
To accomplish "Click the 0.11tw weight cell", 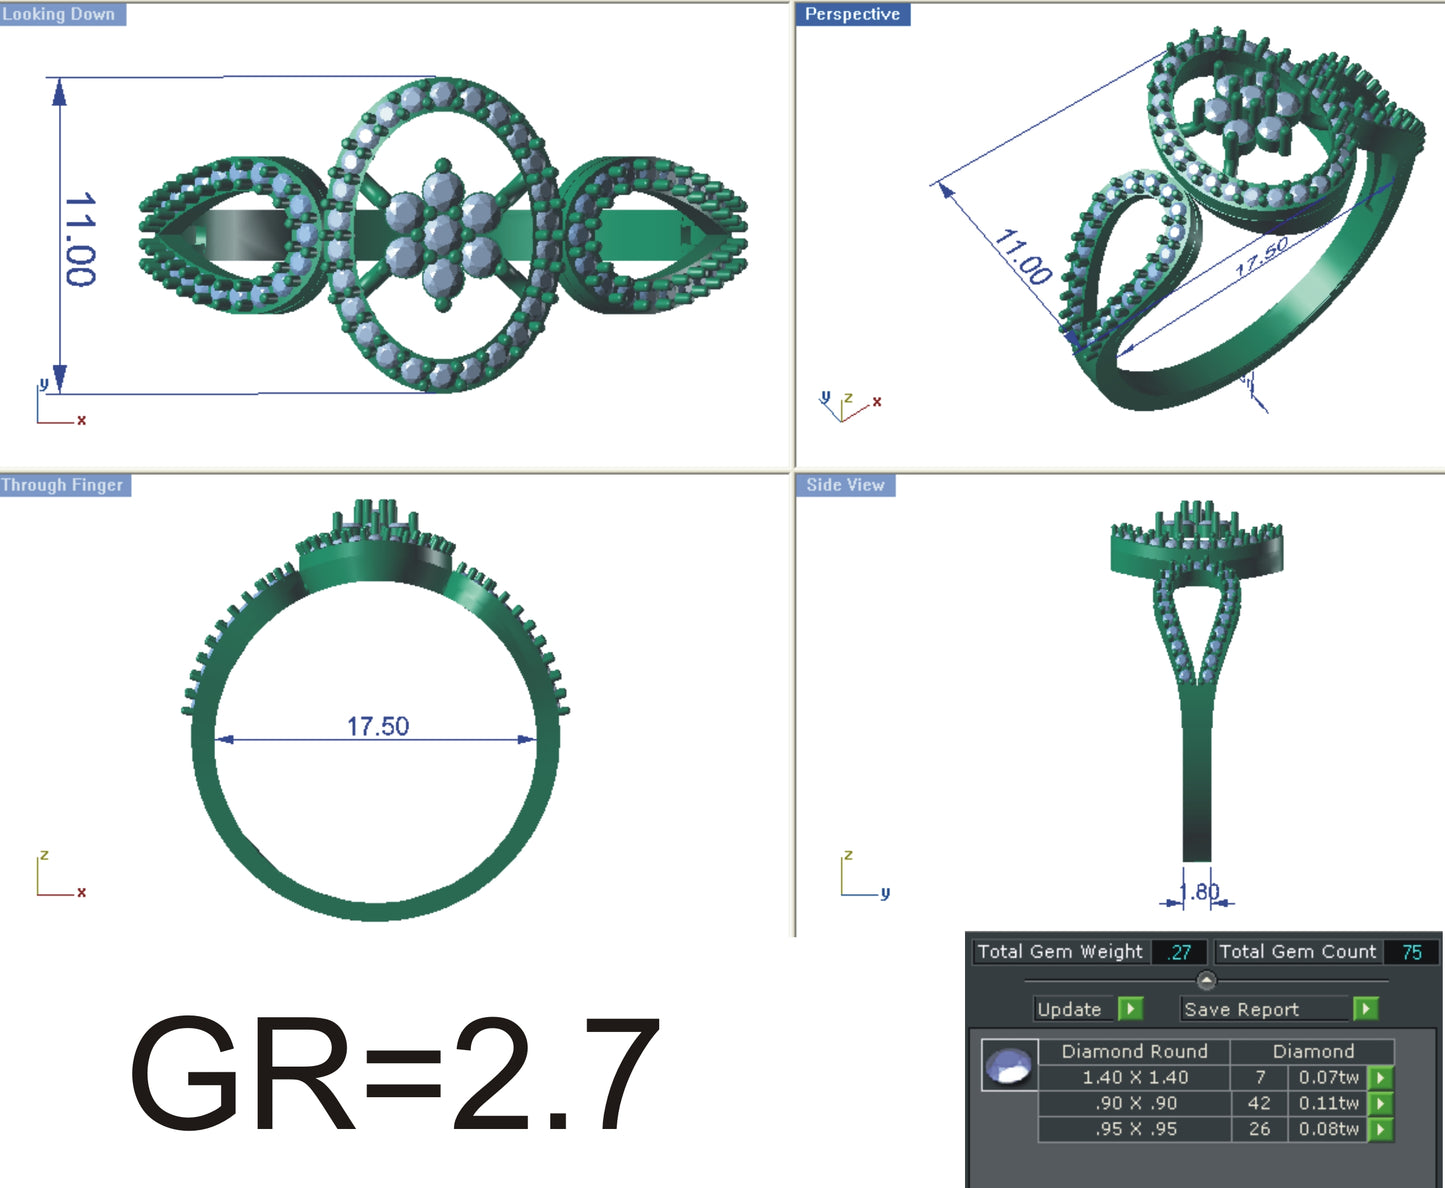I will [1329, 1103].
